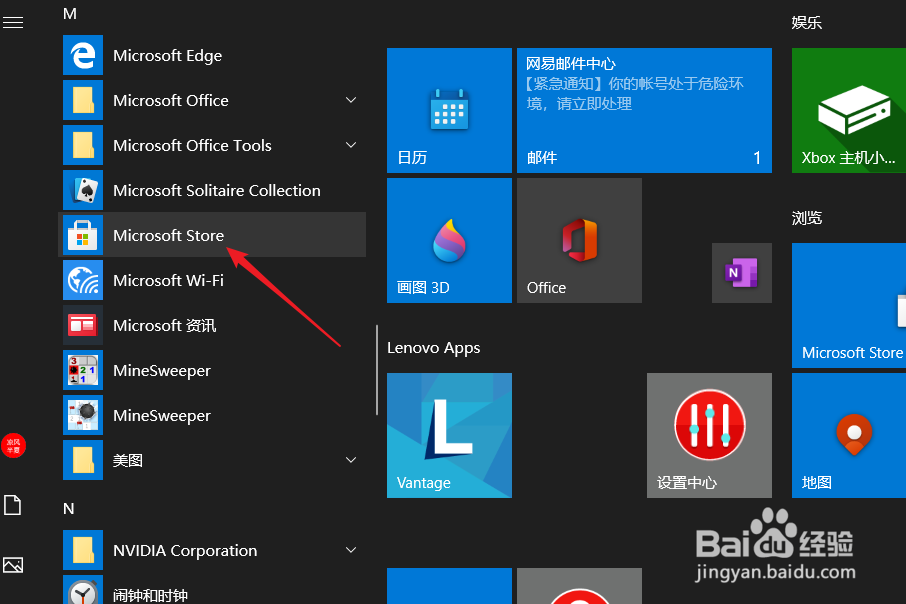The width and height of the screenshot is (906, 604).
Task: Open the 画图 3D tile
Action: coord(449,240)
